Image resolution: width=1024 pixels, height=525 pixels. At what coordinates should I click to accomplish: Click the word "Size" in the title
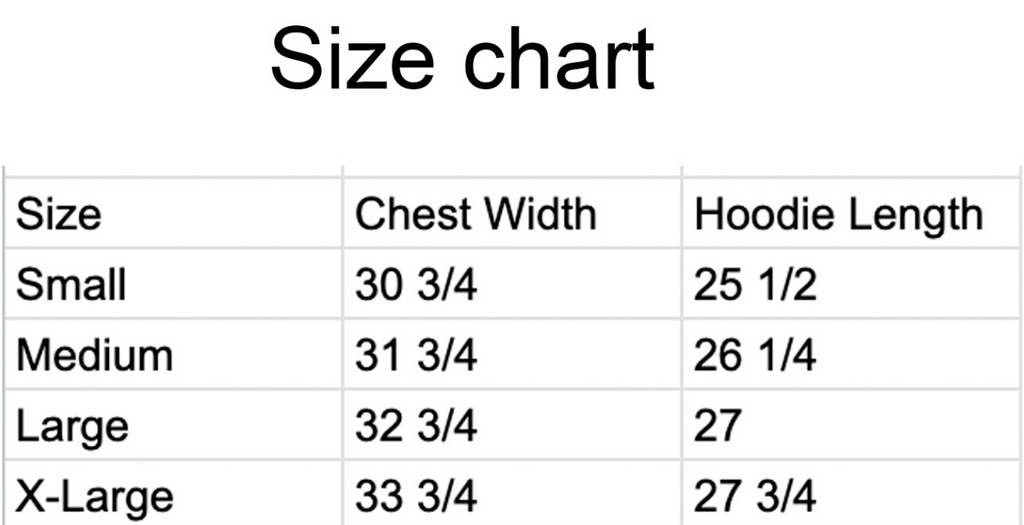pos(351,59)
